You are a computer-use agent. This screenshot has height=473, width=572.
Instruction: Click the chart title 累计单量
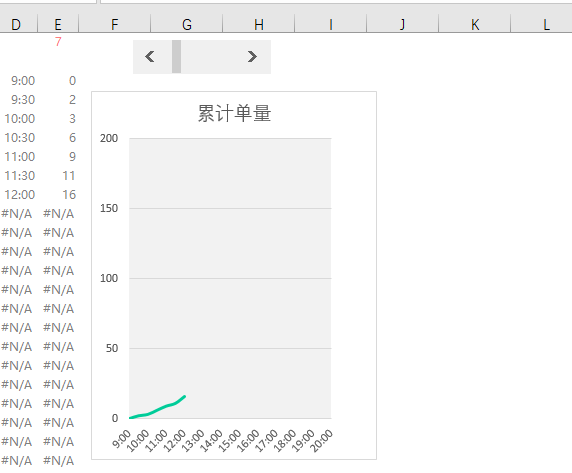pyautogui.click(x=234, y=113)
